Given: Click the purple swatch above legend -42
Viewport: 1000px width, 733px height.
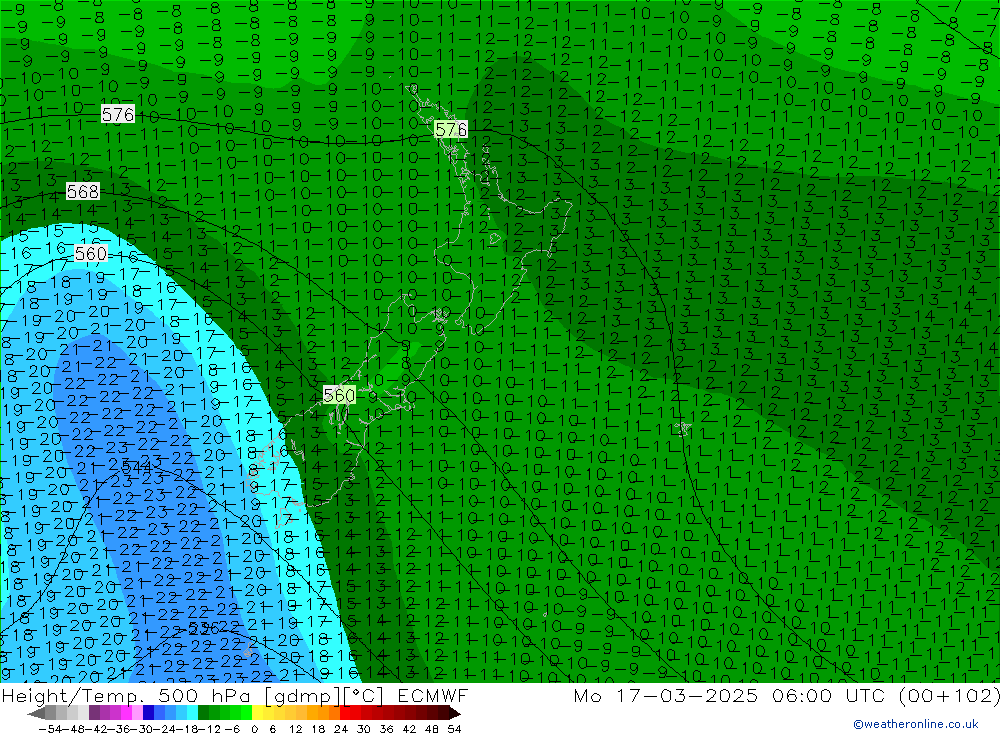Looking at the screenshot, I should (x=94, y=713).
